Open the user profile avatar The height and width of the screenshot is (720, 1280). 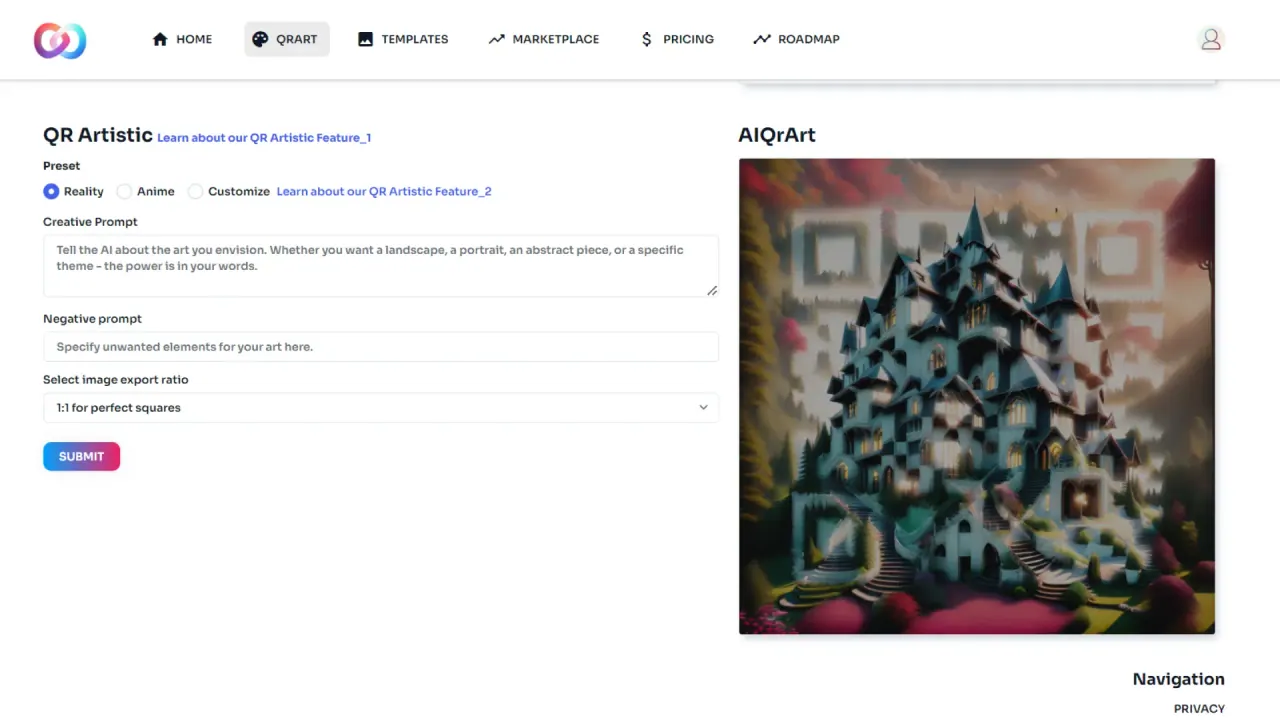pyautogui.click(x=1211, y=39)
